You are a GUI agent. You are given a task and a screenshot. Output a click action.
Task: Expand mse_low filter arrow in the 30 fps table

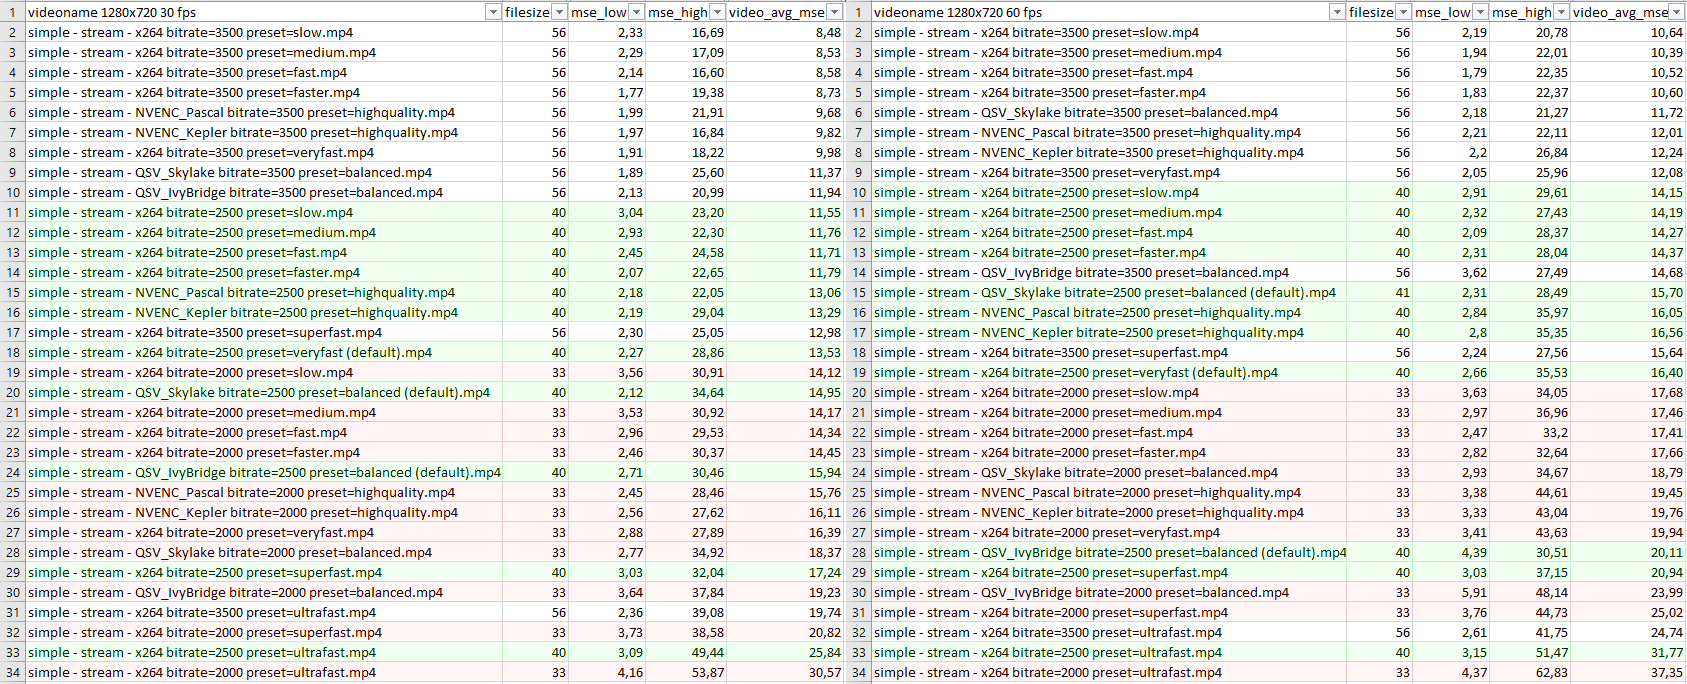point(636,12)
